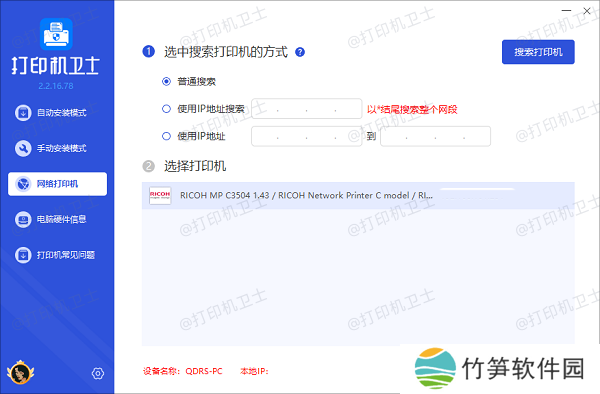Image resolution: width=600 pixels, height=394 pixels.
Task: Click the 自动安装模式 download icon
Action: tap(23, 113)
